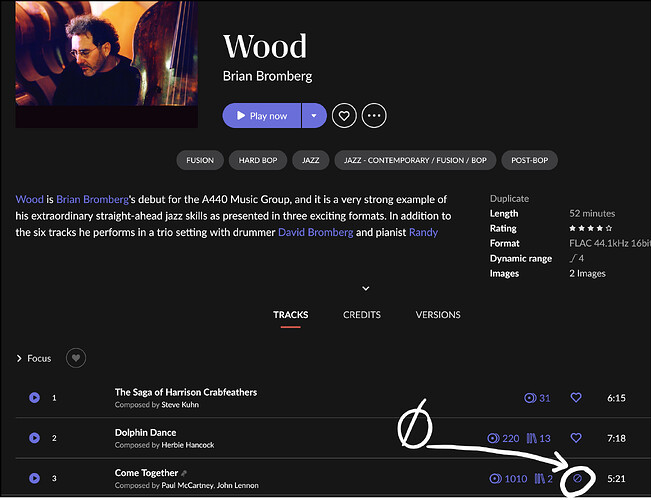Play track 2 Dolphin Dance
The height and width of the screenshot is (500, 651).
[34, 438]
